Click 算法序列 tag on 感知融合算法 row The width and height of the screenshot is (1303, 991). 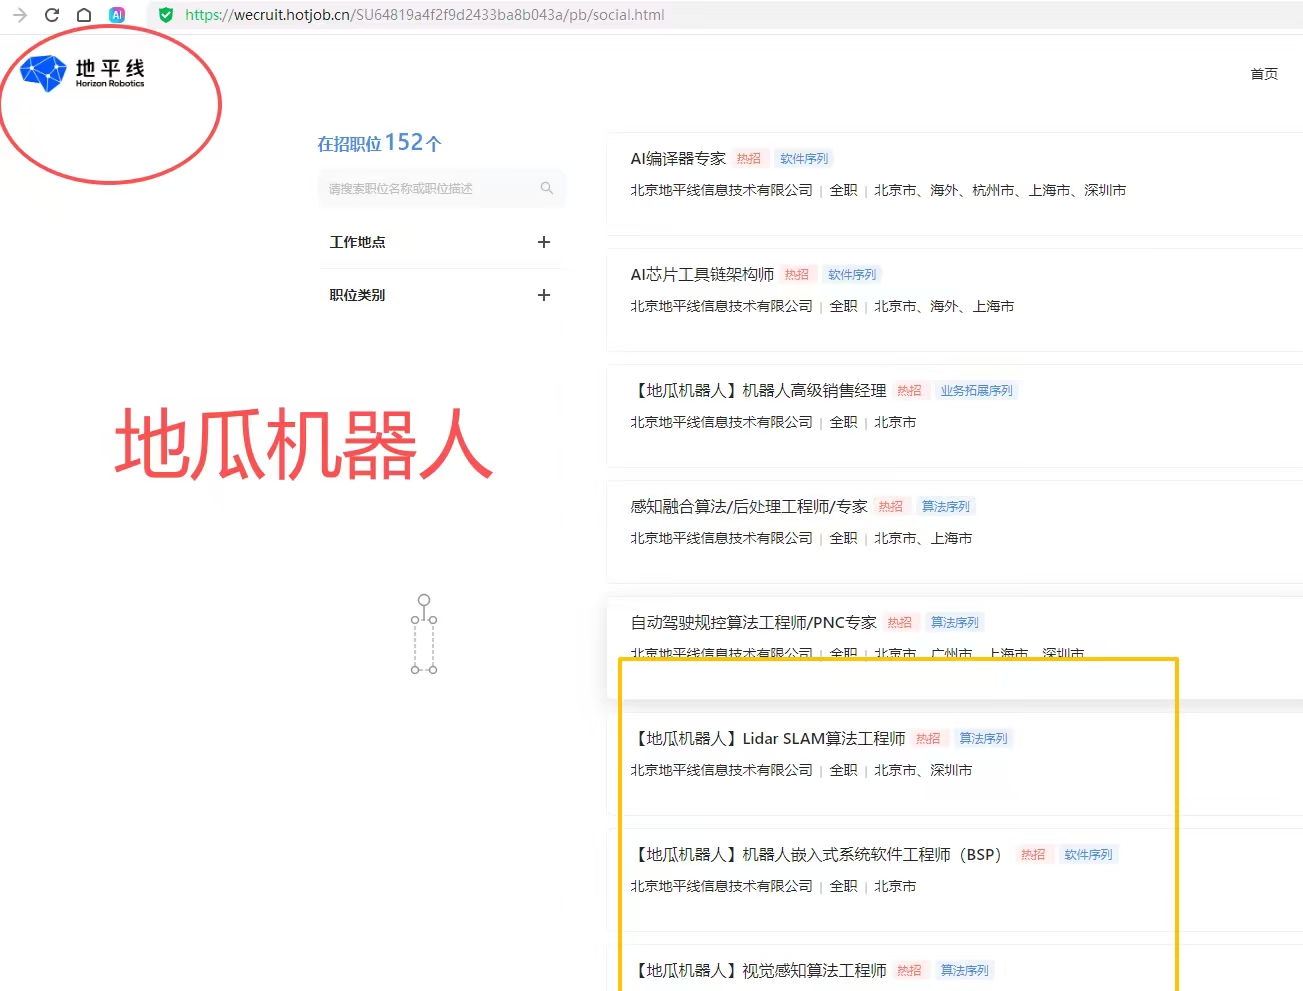click(946, 506)
